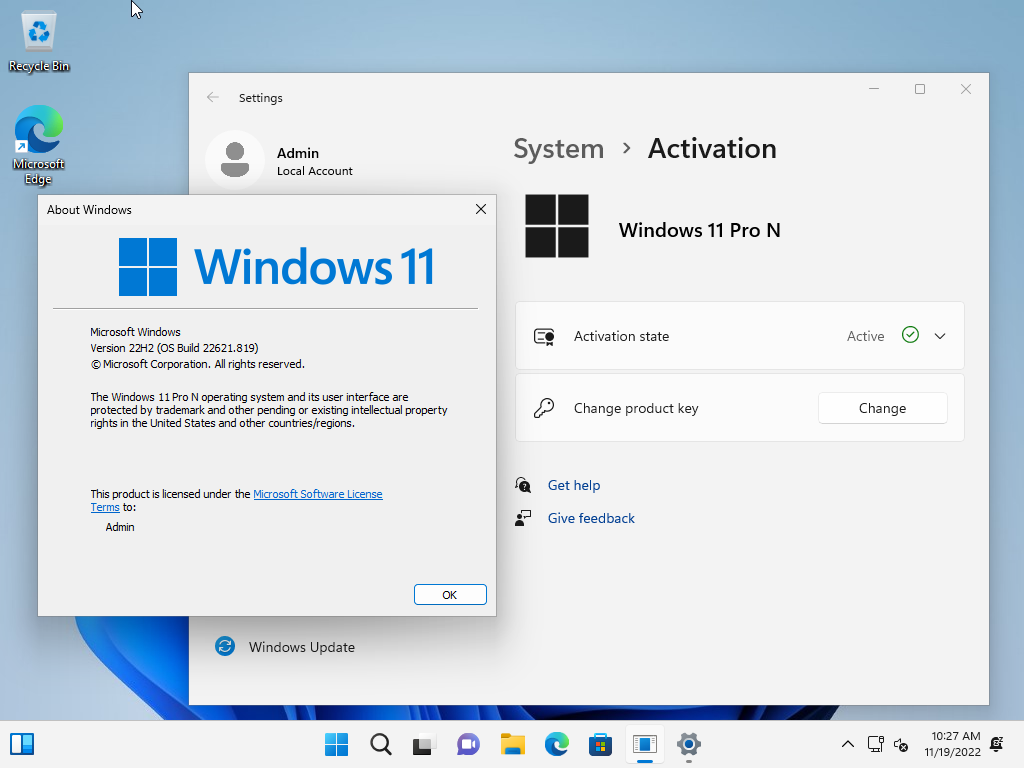Launch the Chat app from taskbar
Screen dimensions: 1024x768
coord(468,744)
